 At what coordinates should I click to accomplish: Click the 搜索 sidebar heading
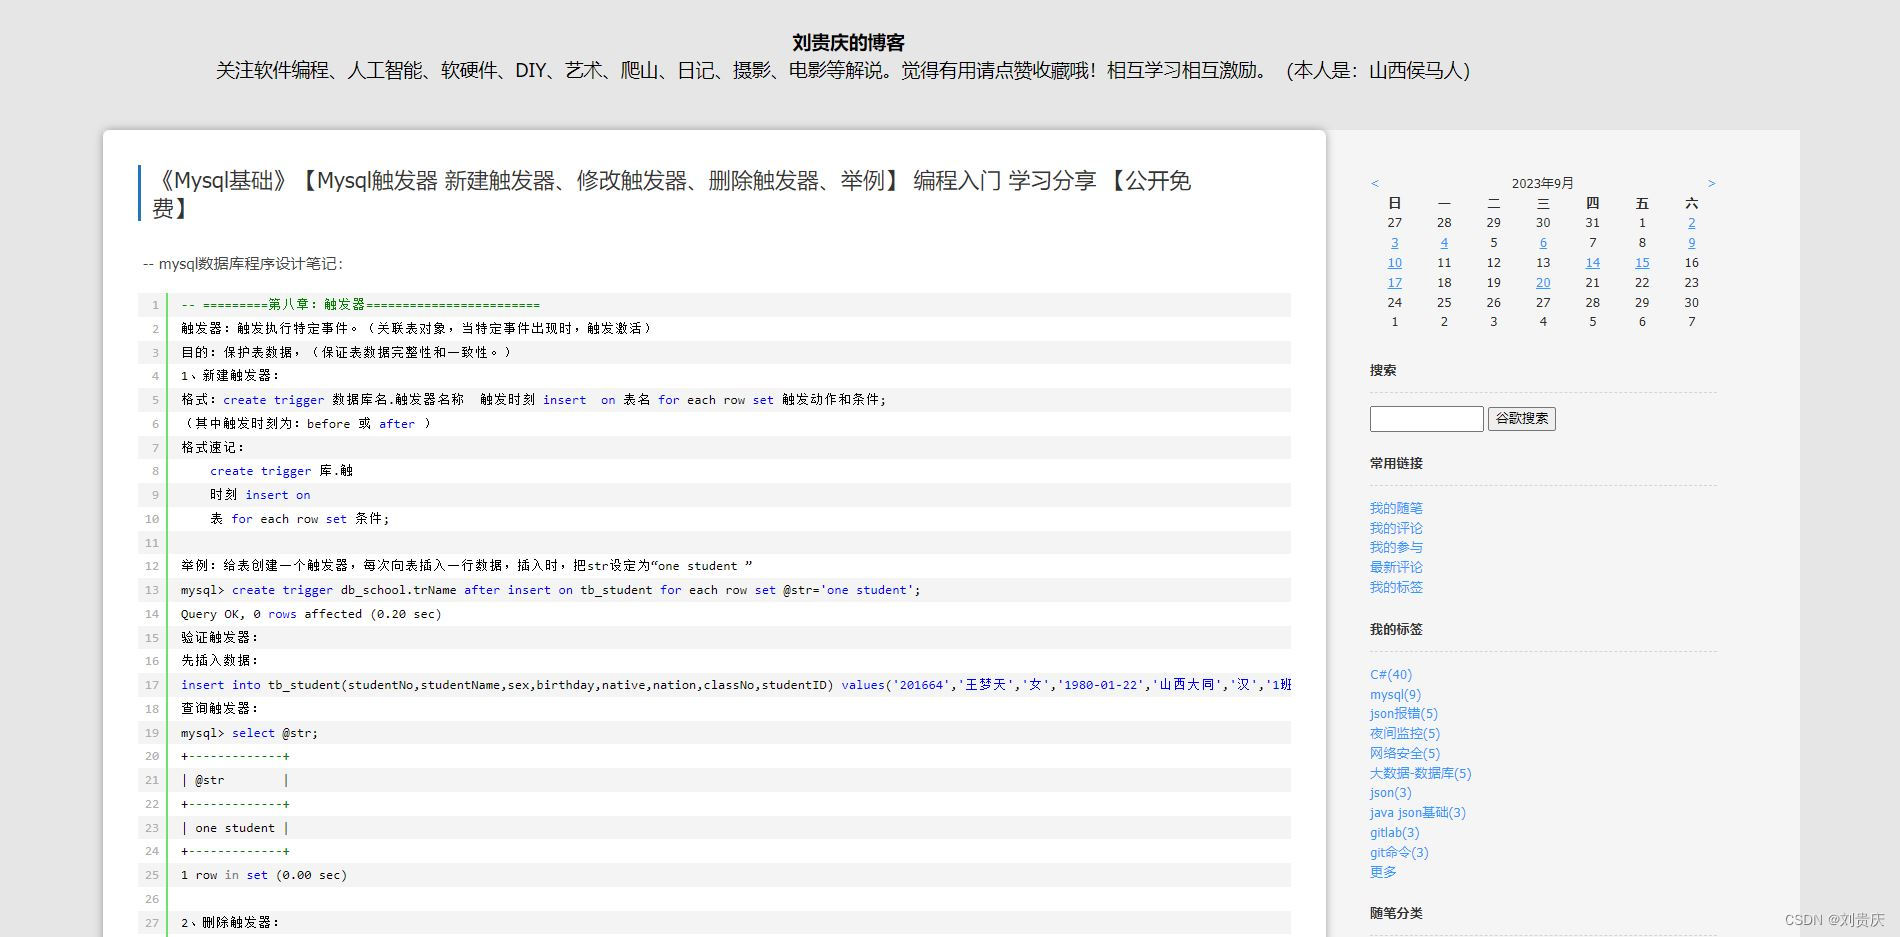coord(1383,370)
